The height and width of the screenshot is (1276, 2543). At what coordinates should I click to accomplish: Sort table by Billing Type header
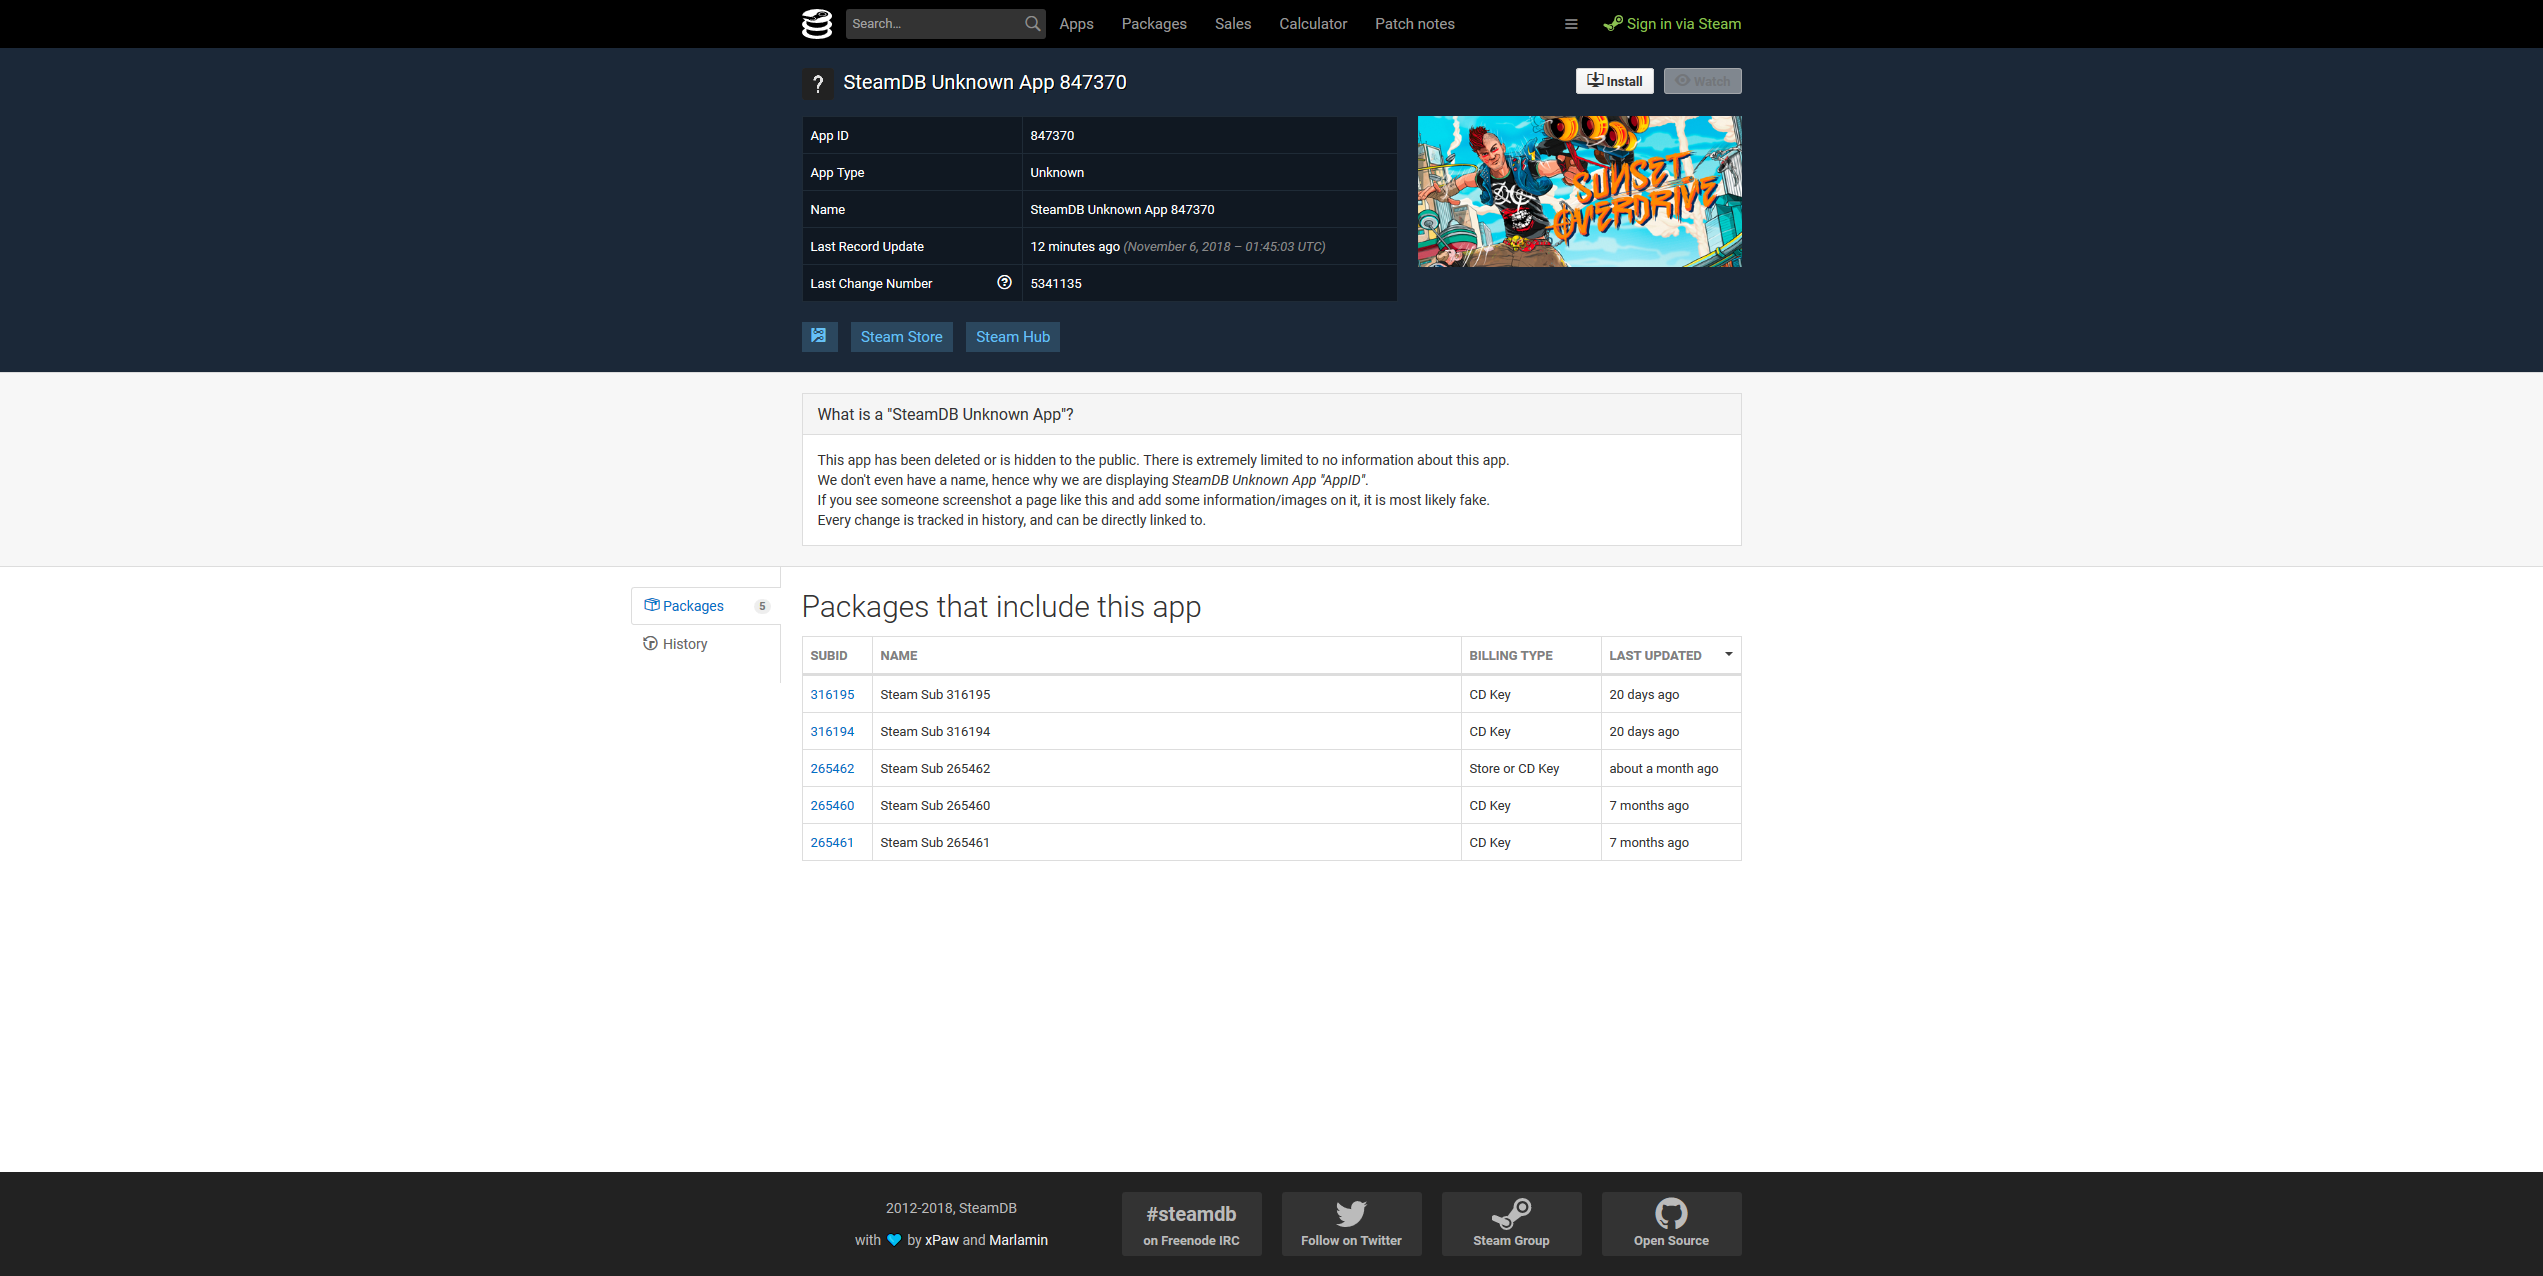pos(1510,656)
